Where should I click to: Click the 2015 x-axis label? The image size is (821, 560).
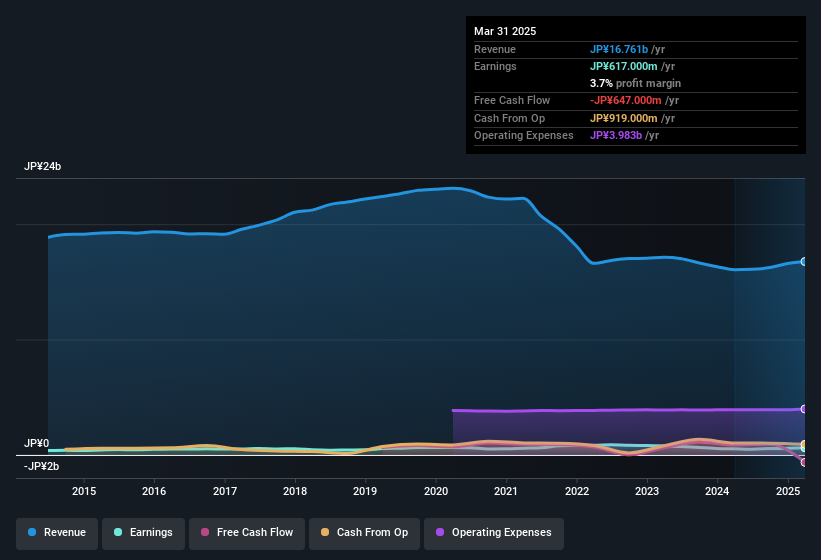pos(84,491)
